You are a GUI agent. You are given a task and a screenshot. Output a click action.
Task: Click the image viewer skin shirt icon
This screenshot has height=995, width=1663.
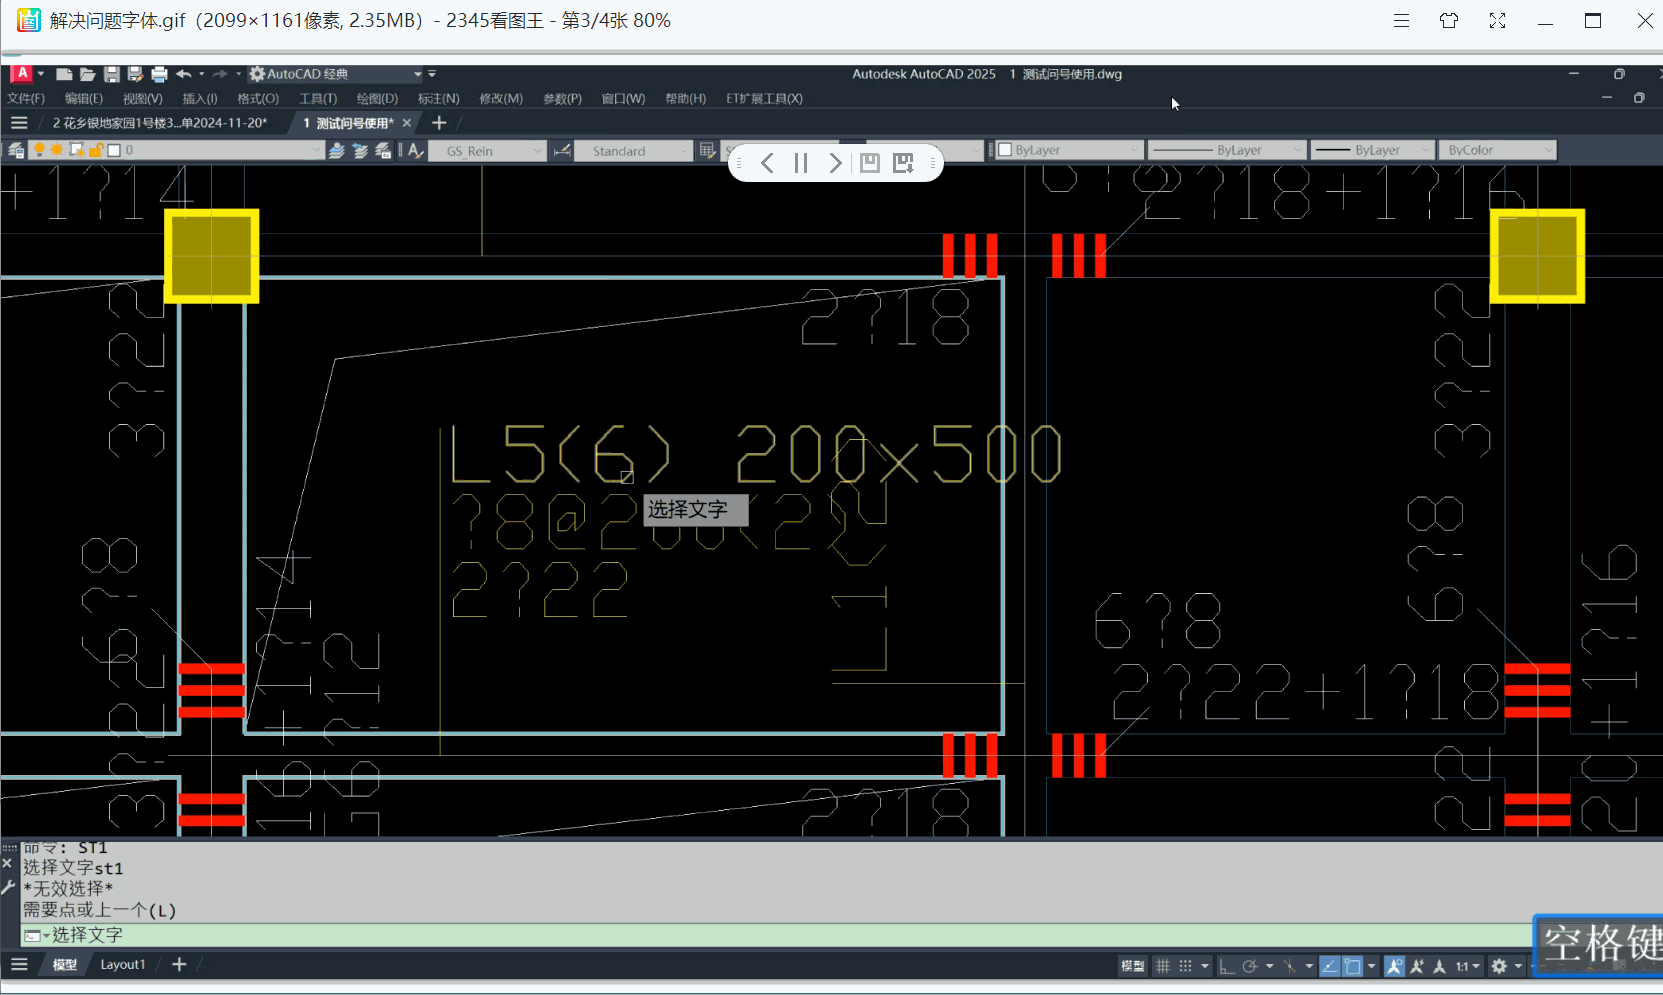pos(1449,20)
